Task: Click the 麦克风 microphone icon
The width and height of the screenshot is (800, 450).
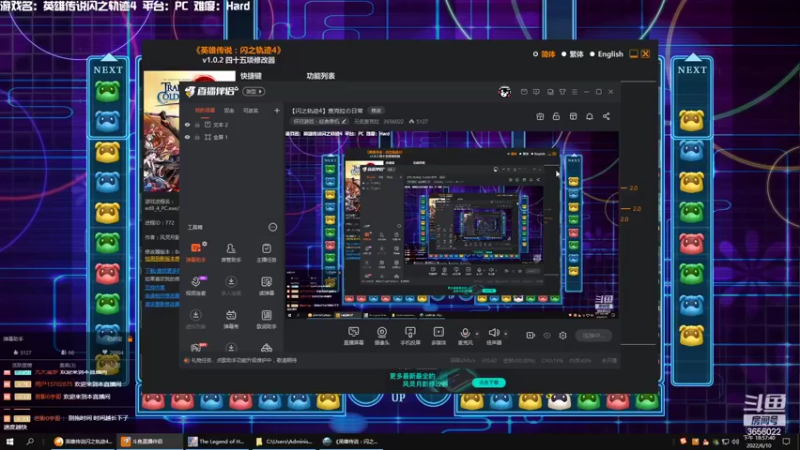Action: pos(465,333)
